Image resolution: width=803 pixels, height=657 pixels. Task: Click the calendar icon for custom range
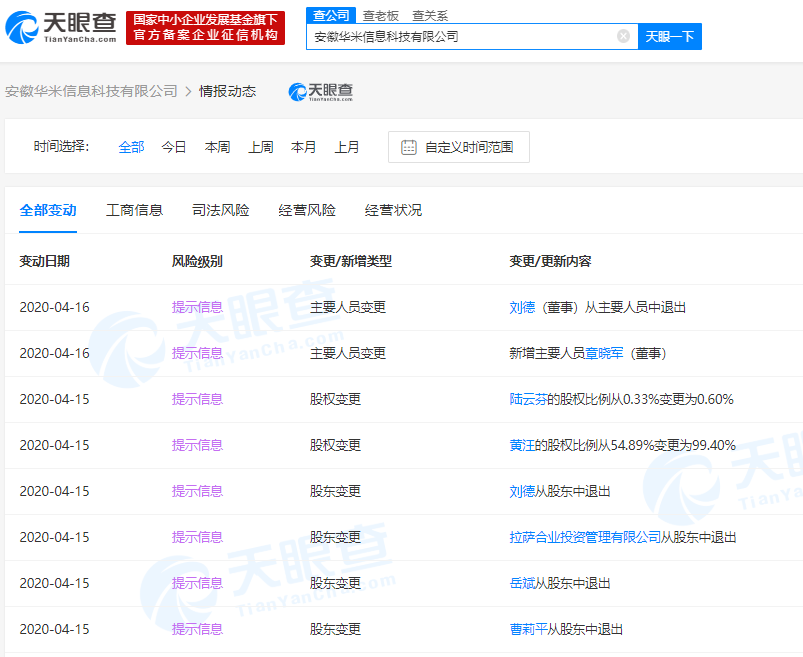(x=408, y=147)
